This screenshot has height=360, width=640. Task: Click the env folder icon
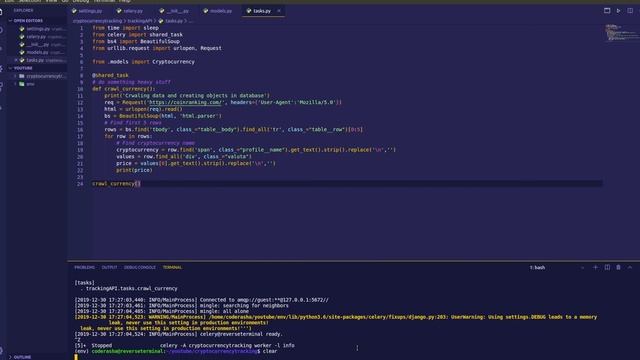coord(22,84)
